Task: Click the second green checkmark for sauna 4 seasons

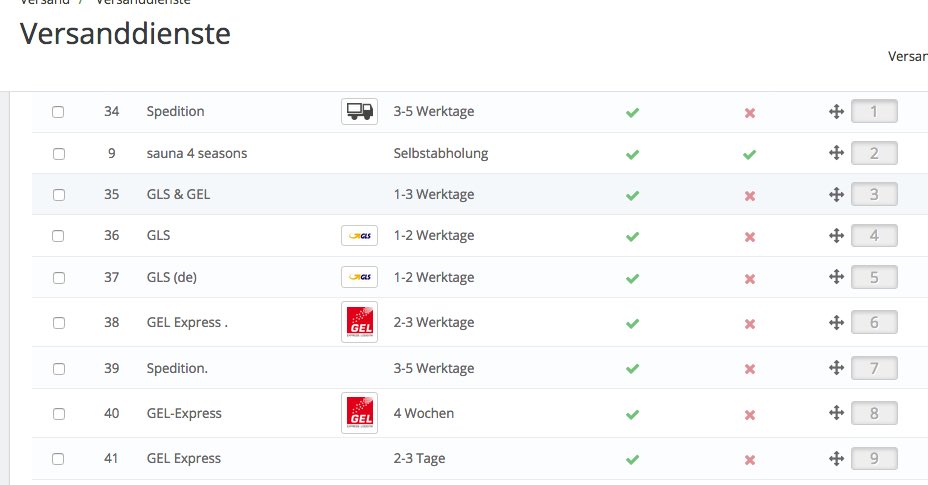Action: point(749,154)
